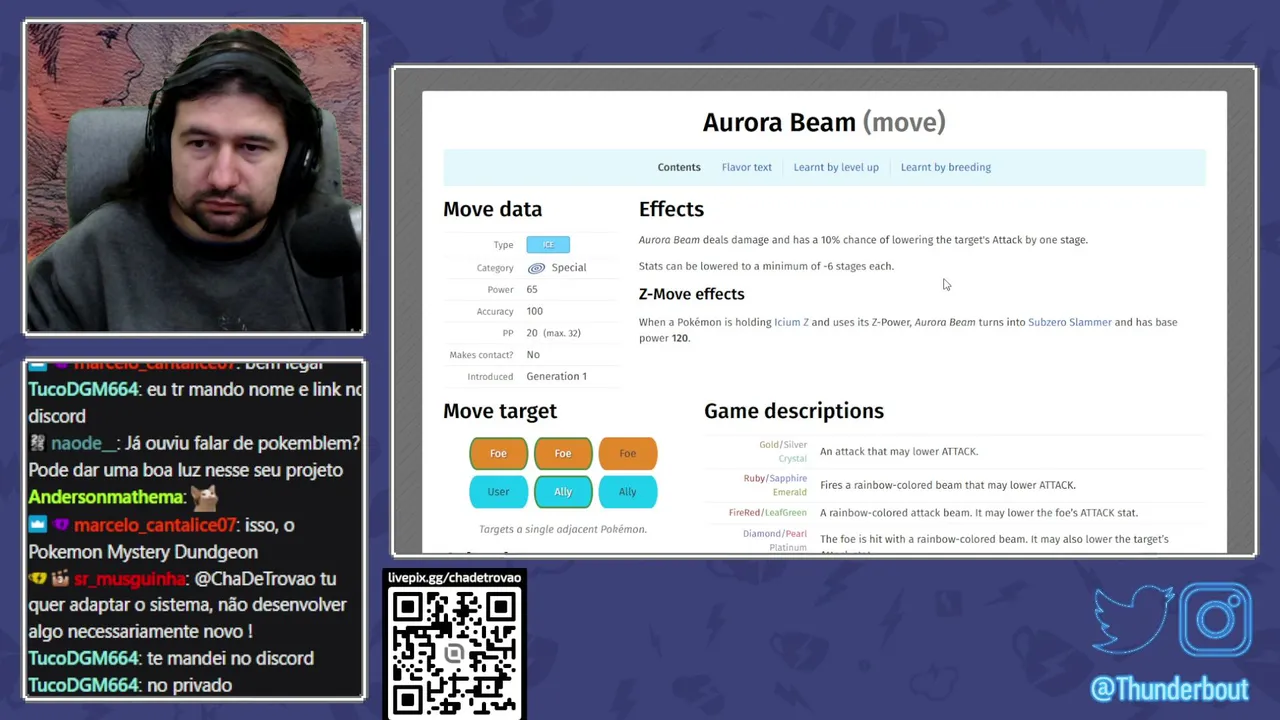Click the User target box
The height and width of the screenshot is (720, 1280).
pyautogui.click(x=498, y=491)
